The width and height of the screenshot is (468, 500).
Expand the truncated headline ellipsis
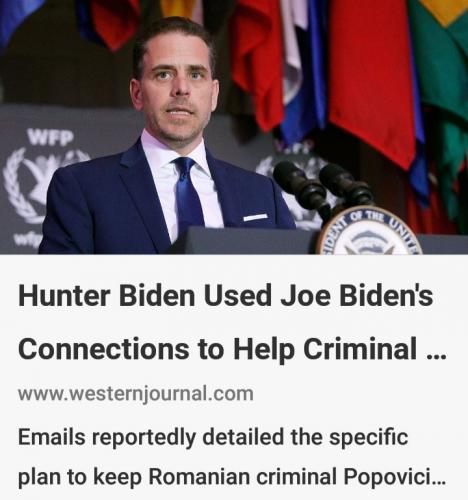click(436, 356)
